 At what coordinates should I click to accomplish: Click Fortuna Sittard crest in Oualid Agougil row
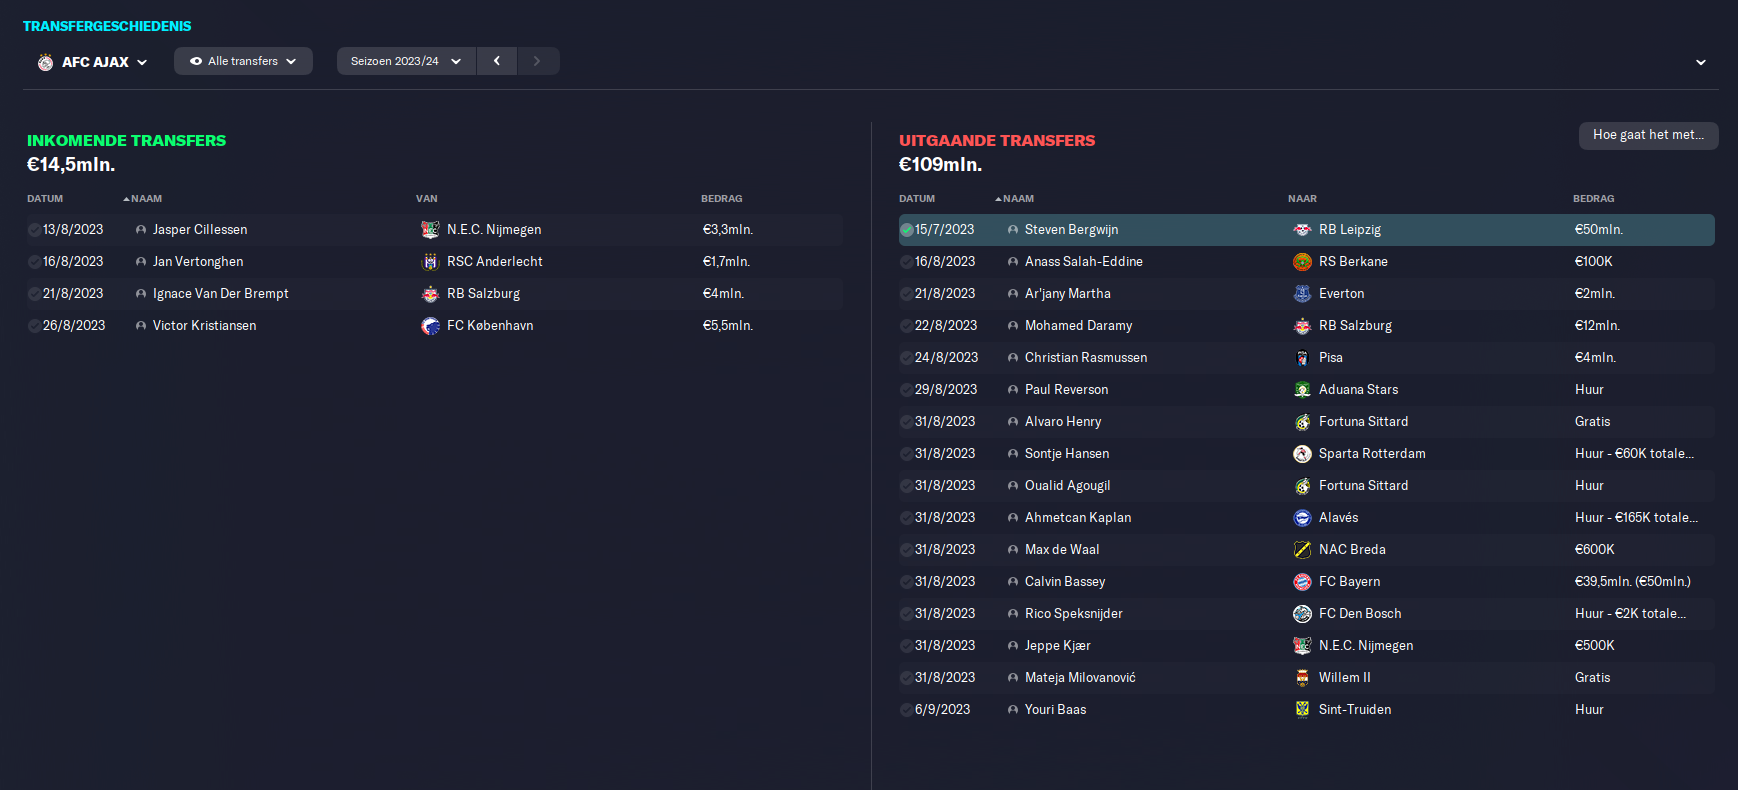1302,486
